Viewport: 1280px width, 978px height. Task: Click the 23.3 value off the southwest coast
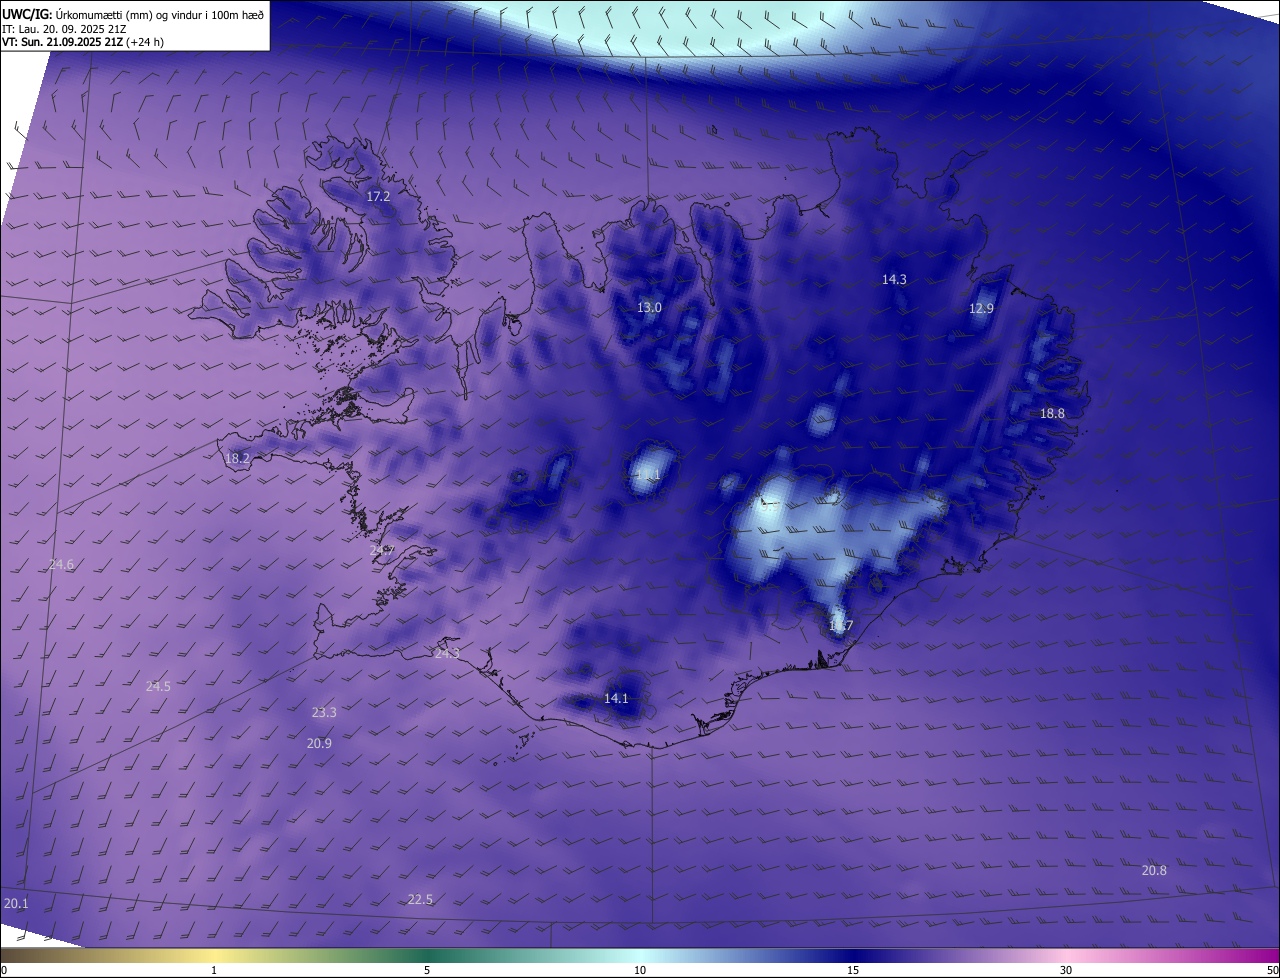324,713
